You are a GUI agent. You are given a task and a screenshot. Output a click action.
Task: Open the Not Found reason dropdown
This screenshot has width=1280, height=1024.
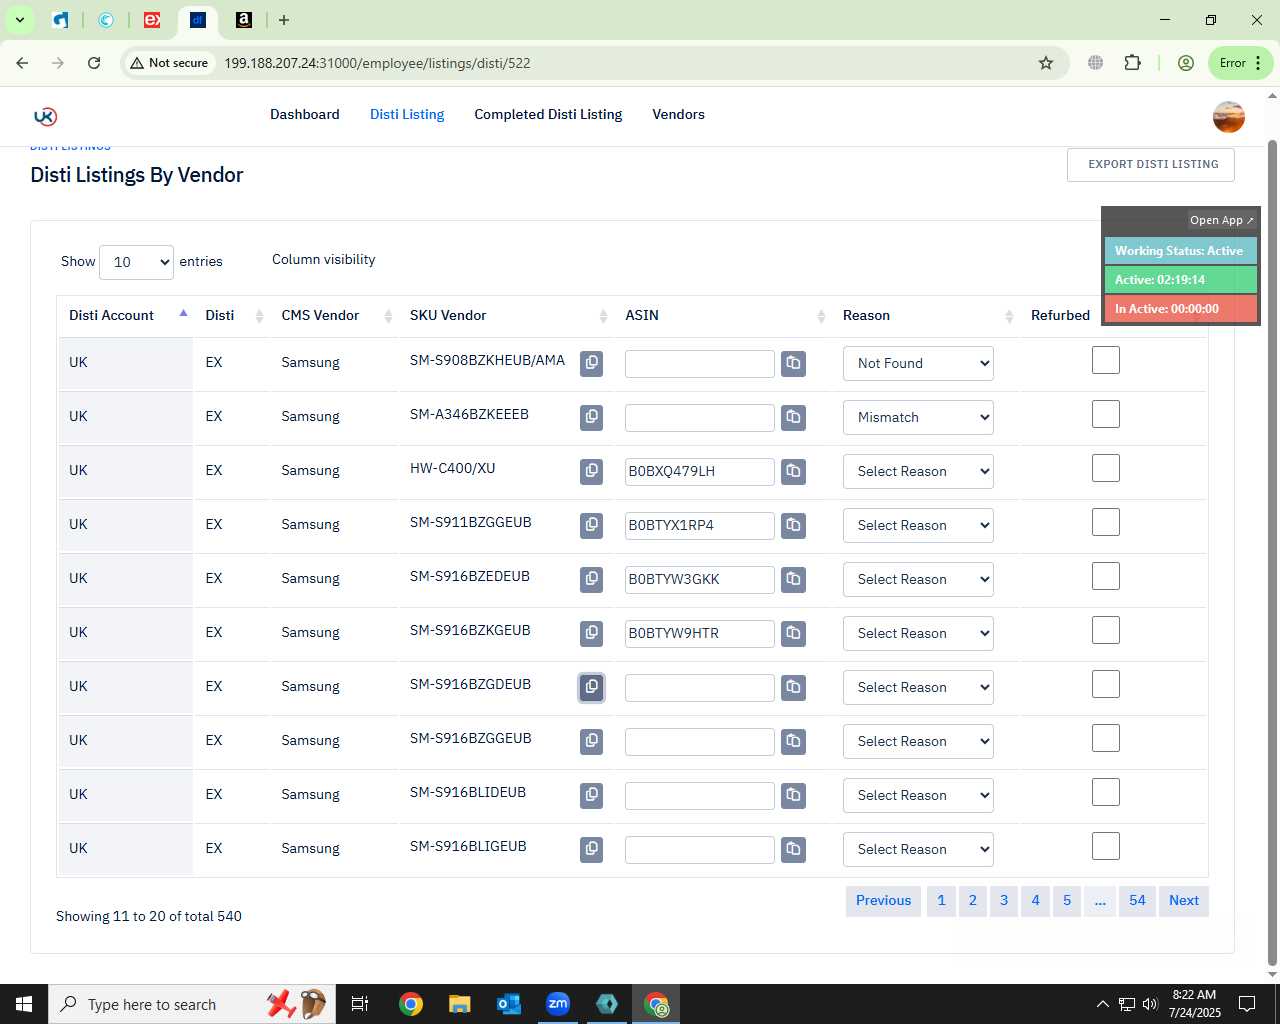coord(918,363)
